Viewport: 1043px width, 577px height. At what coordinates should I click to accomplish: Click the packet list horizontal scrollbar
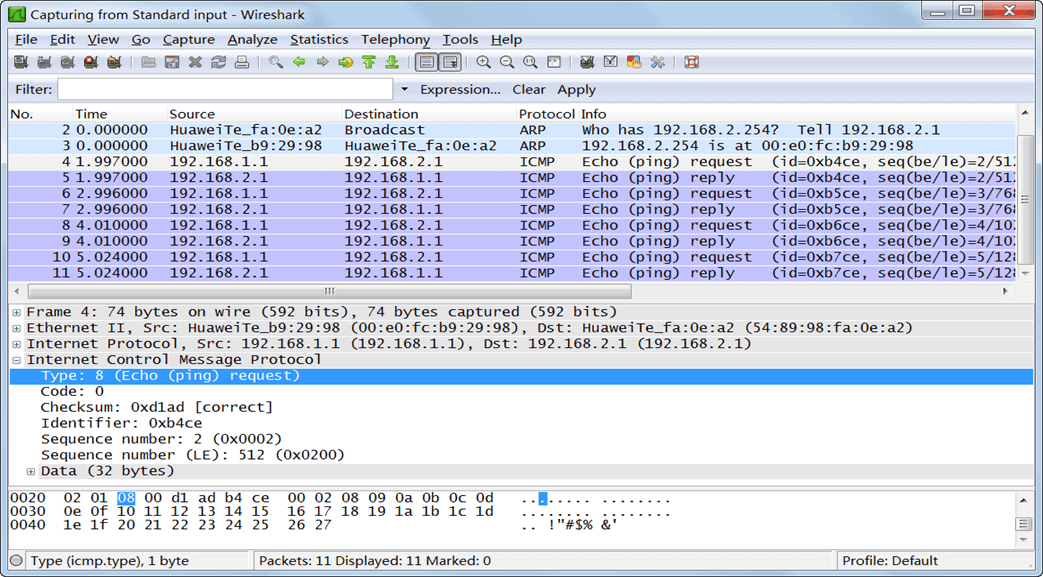tap(330, 292)
